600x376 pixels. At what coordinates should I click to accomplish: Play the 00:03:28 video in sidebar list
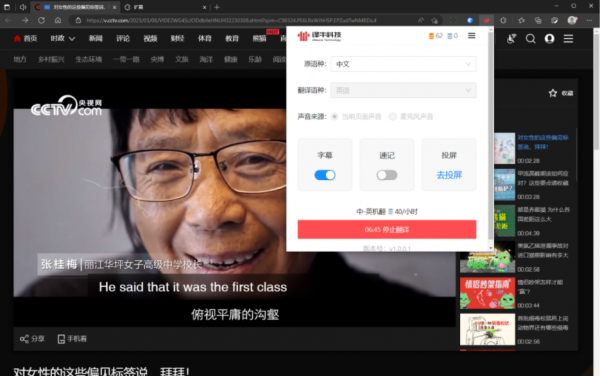[504, 184]
